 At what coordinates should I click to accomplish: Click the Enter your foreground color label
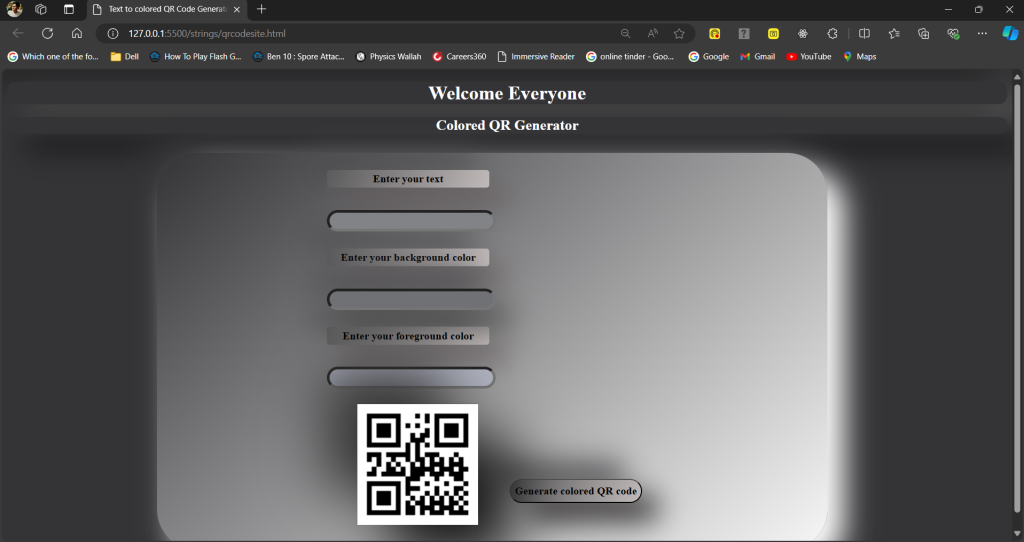pyautogui.click(x=408, y=336)
